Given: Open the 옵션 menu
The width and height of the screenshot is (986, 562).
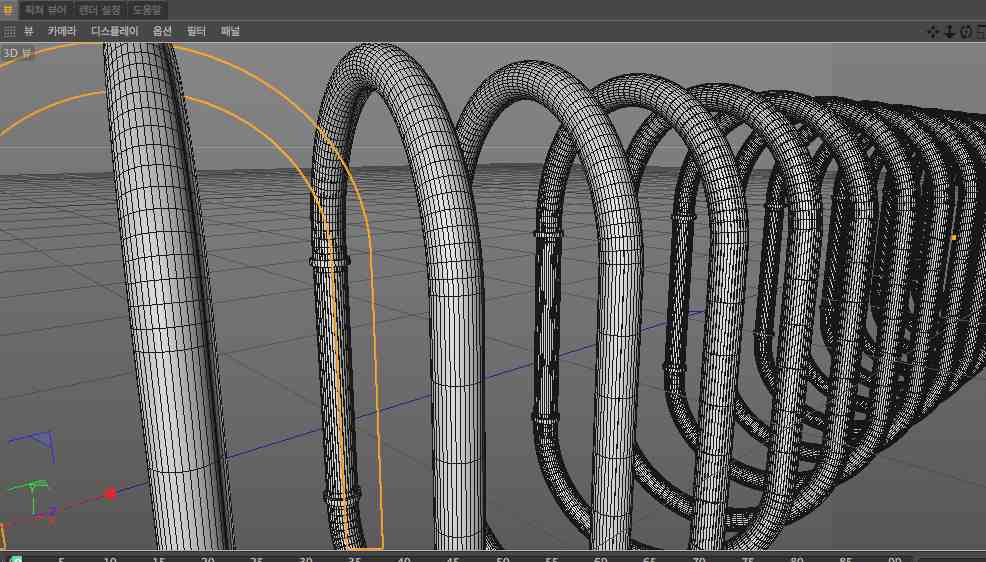Looking at the screenshot, I should [162, 31].
